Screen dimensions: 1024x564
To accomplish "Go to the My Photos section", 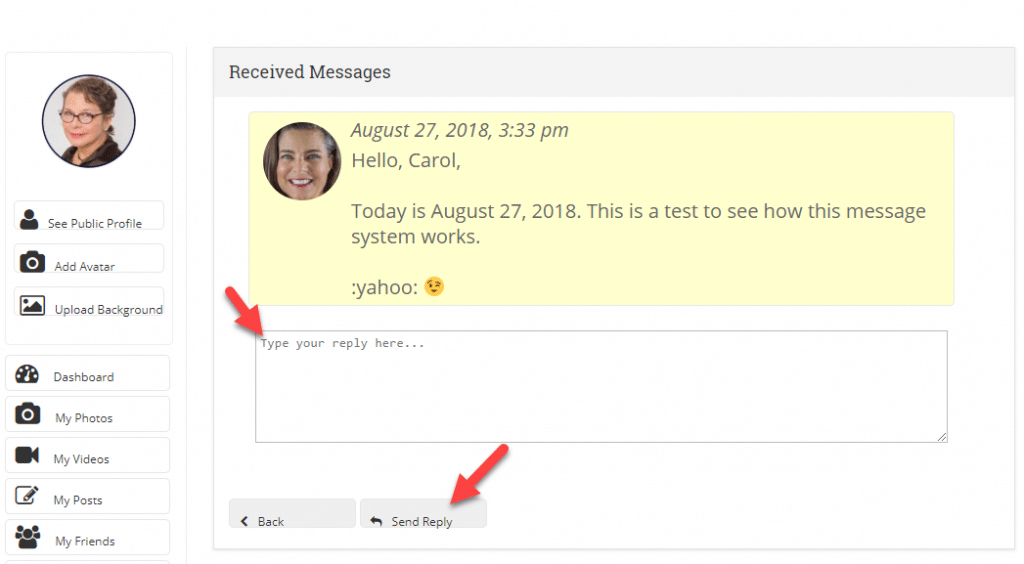I will [88, 415].
